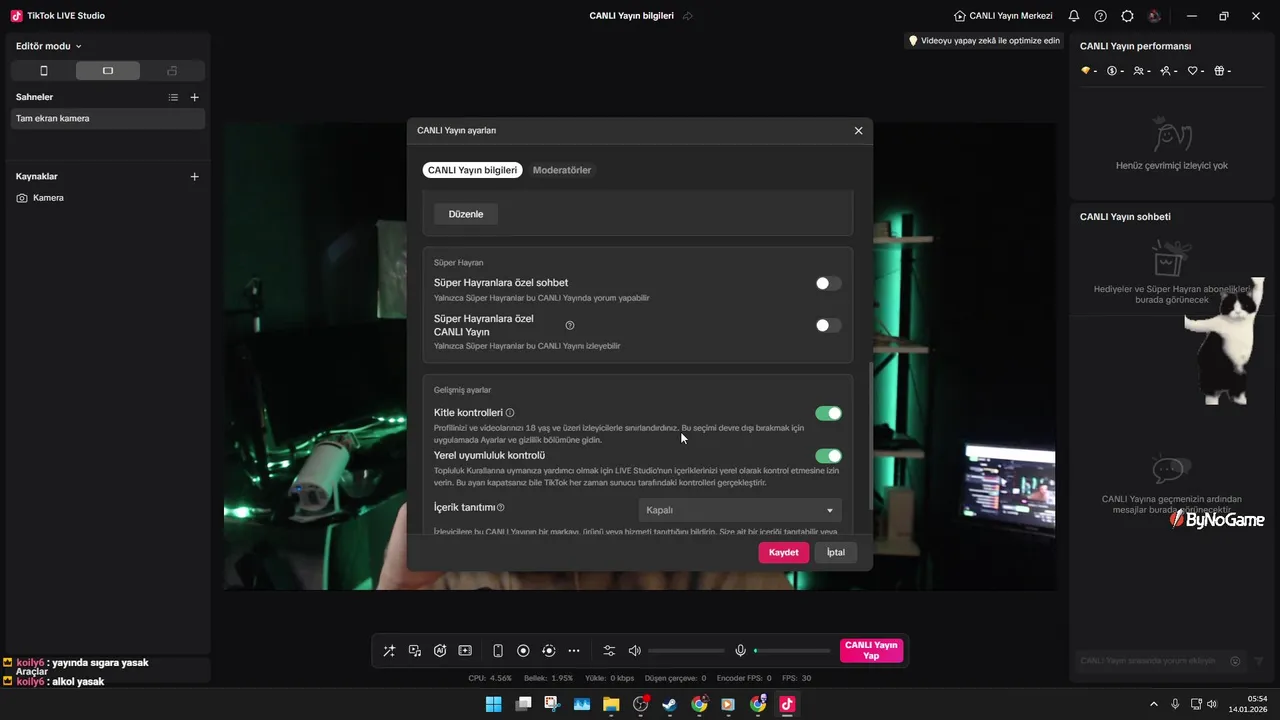The image size is (1280, 720).
Task: Add a new source with plus icon beside Kaynaklar
Action: [x=195, y=176]
